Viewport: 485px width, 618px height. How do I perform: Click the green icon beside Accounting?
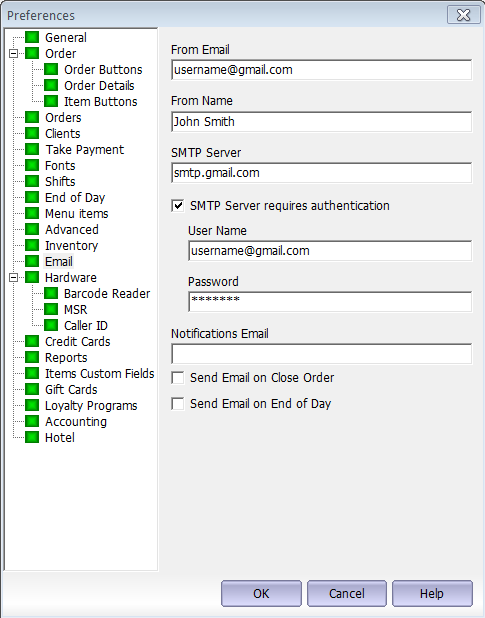32,421
